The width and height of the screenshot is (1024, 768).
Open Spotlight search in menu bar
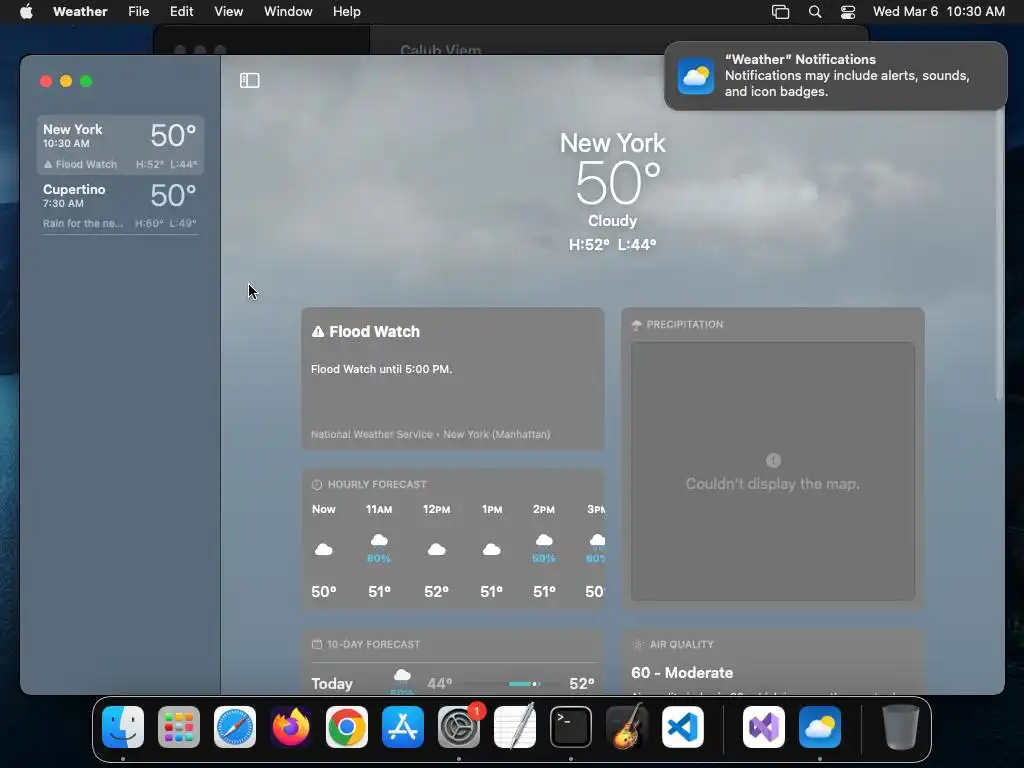(815, 12)
